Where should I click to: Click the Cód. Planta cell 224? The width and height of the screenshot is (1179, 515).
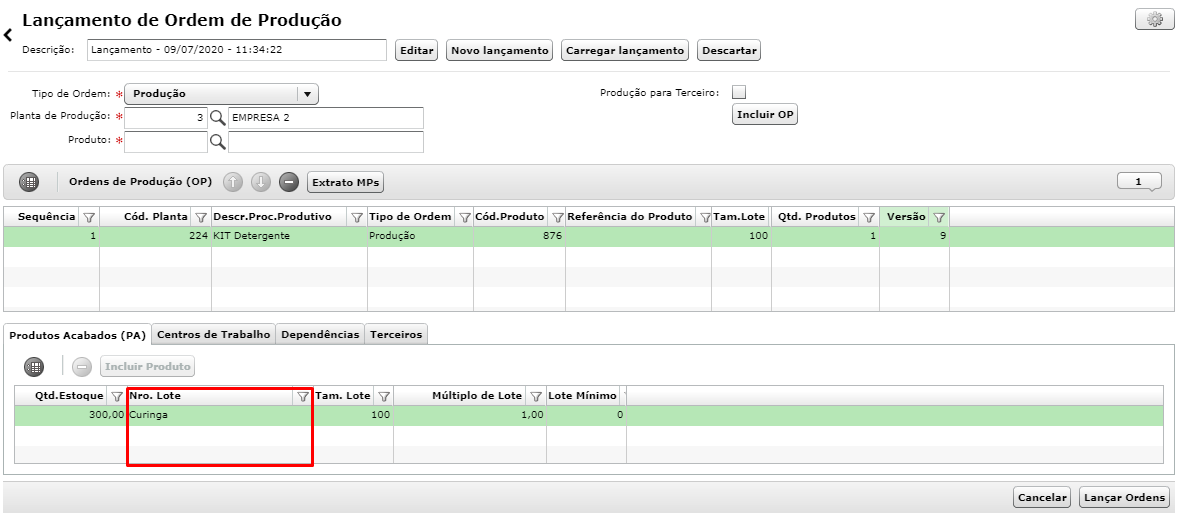[x=156, y=236]
